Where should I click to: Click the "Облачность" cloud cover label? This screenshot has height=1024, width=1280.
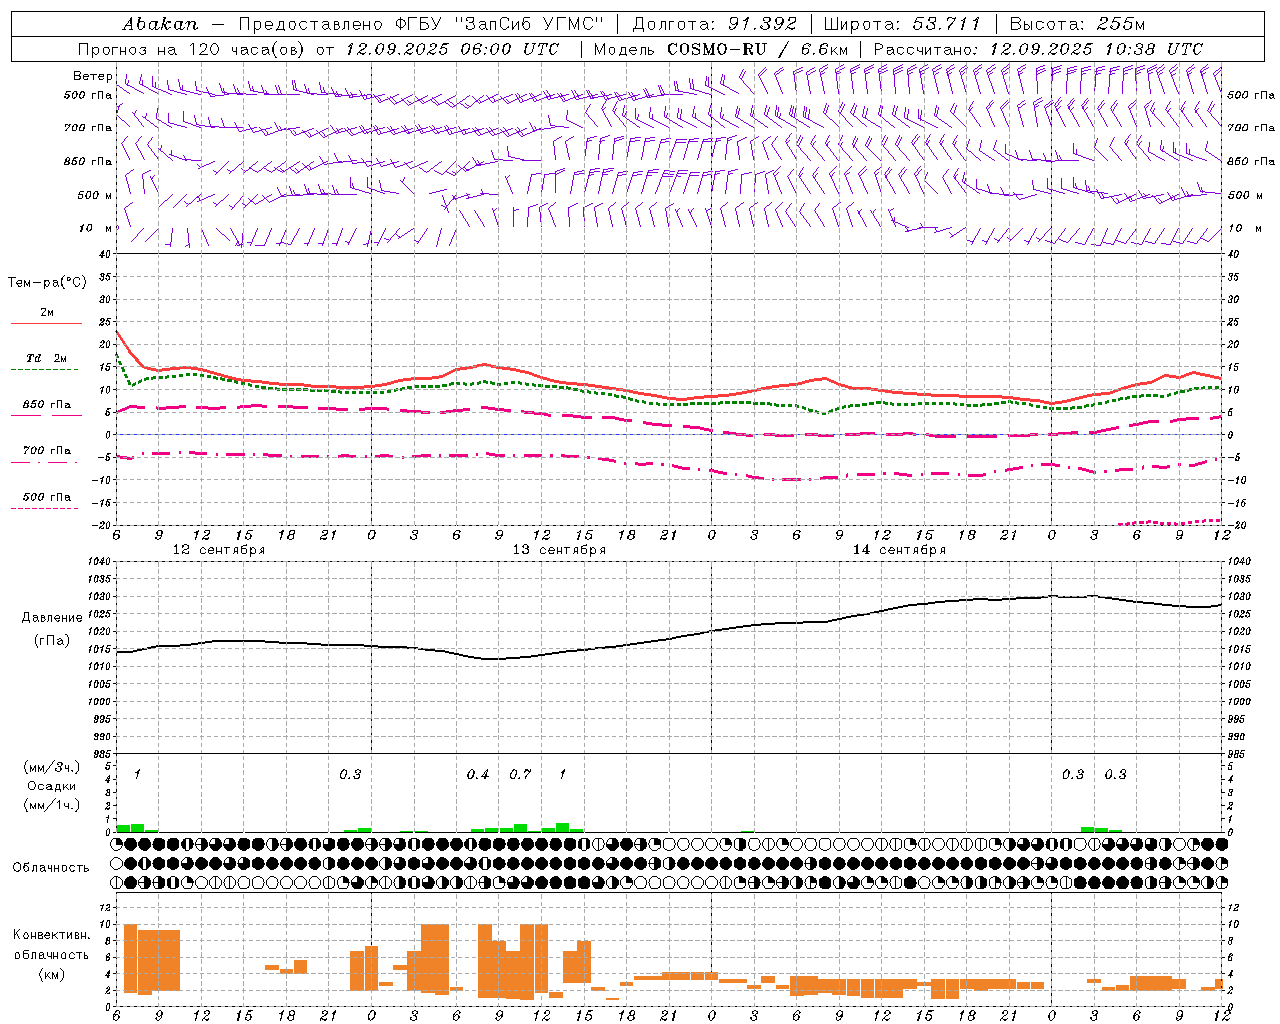tap(51, 867)
